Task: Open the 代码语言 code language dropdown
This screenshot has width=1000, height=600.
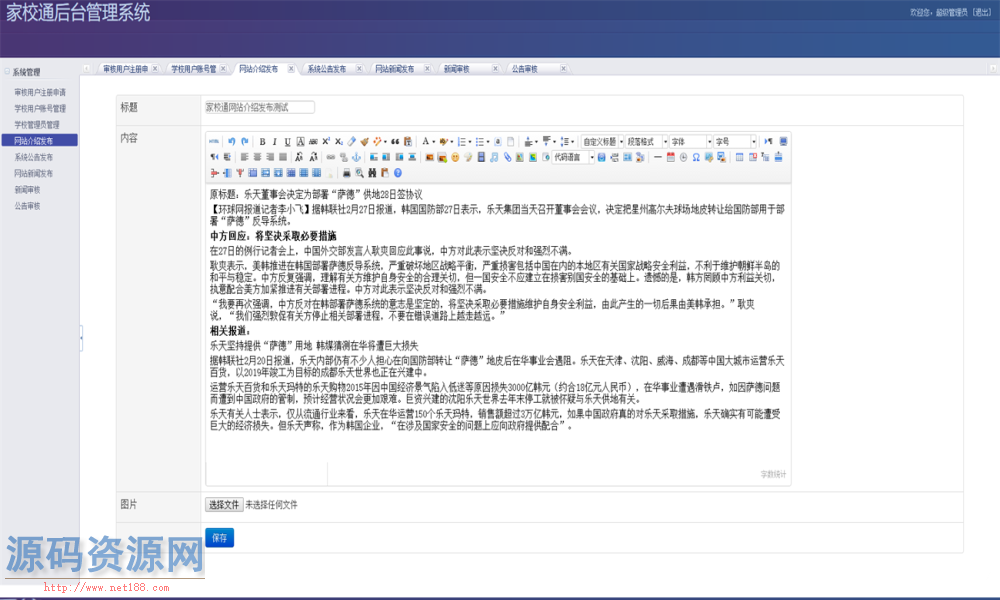Action: point(573,157)
